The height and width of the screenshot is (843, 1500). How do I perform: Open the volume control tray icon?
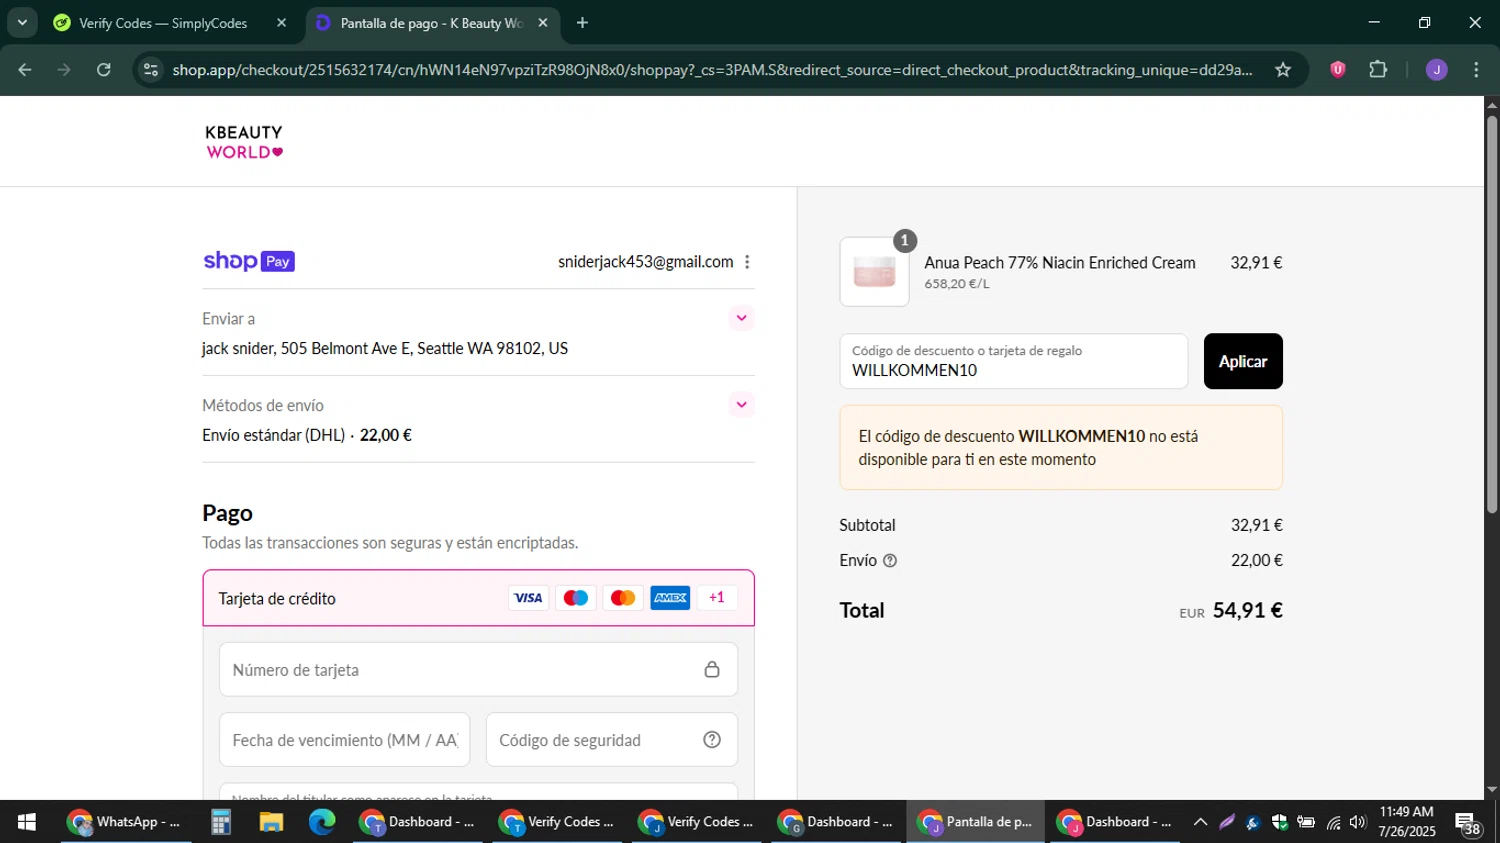(1357, 822)
